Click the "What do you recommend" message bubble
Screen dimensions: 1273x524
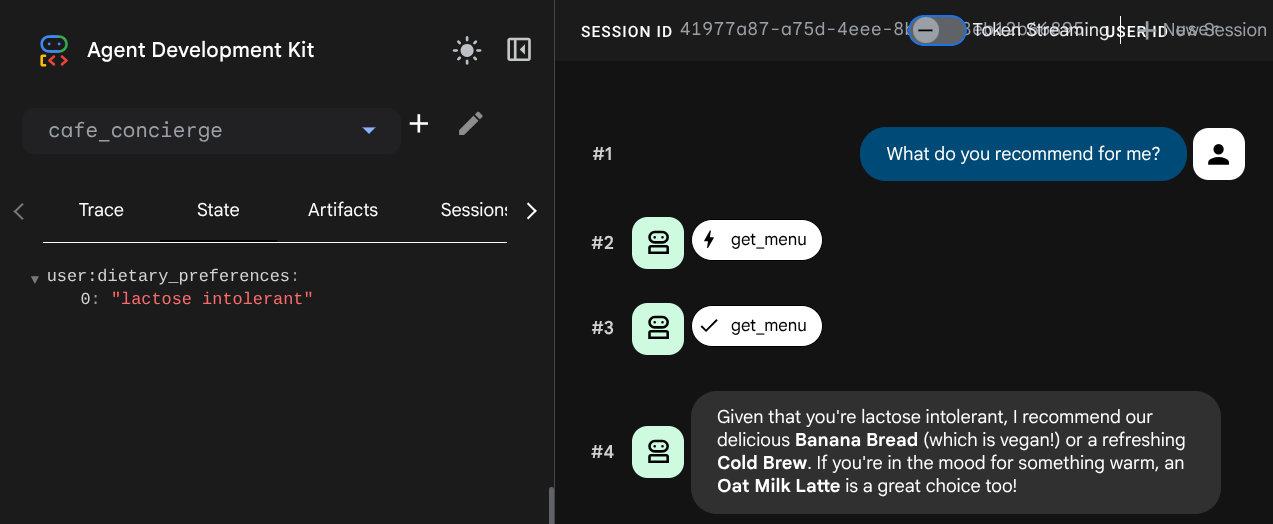pos(1023,154)
